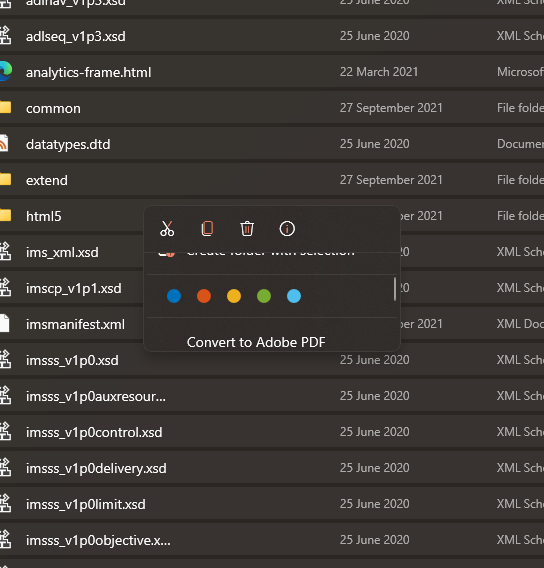The width and height of the screenshot is (544, 568).
Task: Click the imsss_v1p0limit.xsd file icon
Action: 5,503
